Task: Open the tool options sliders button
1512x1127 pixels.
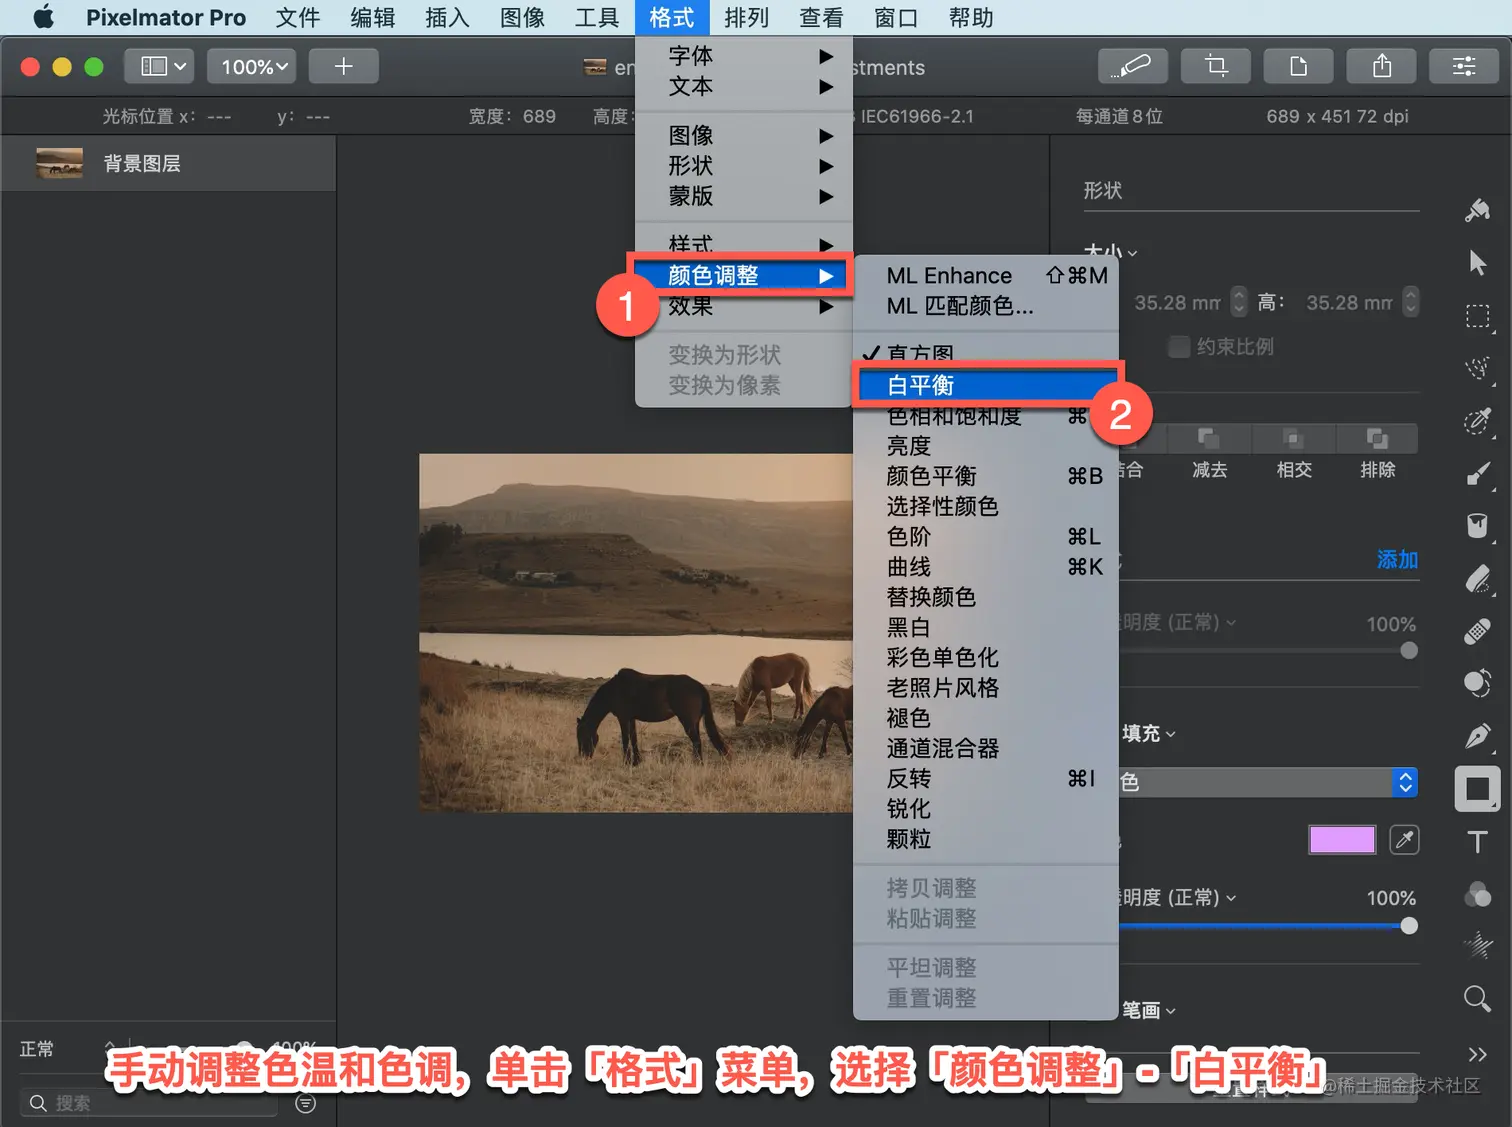Action: (1464, 66)
